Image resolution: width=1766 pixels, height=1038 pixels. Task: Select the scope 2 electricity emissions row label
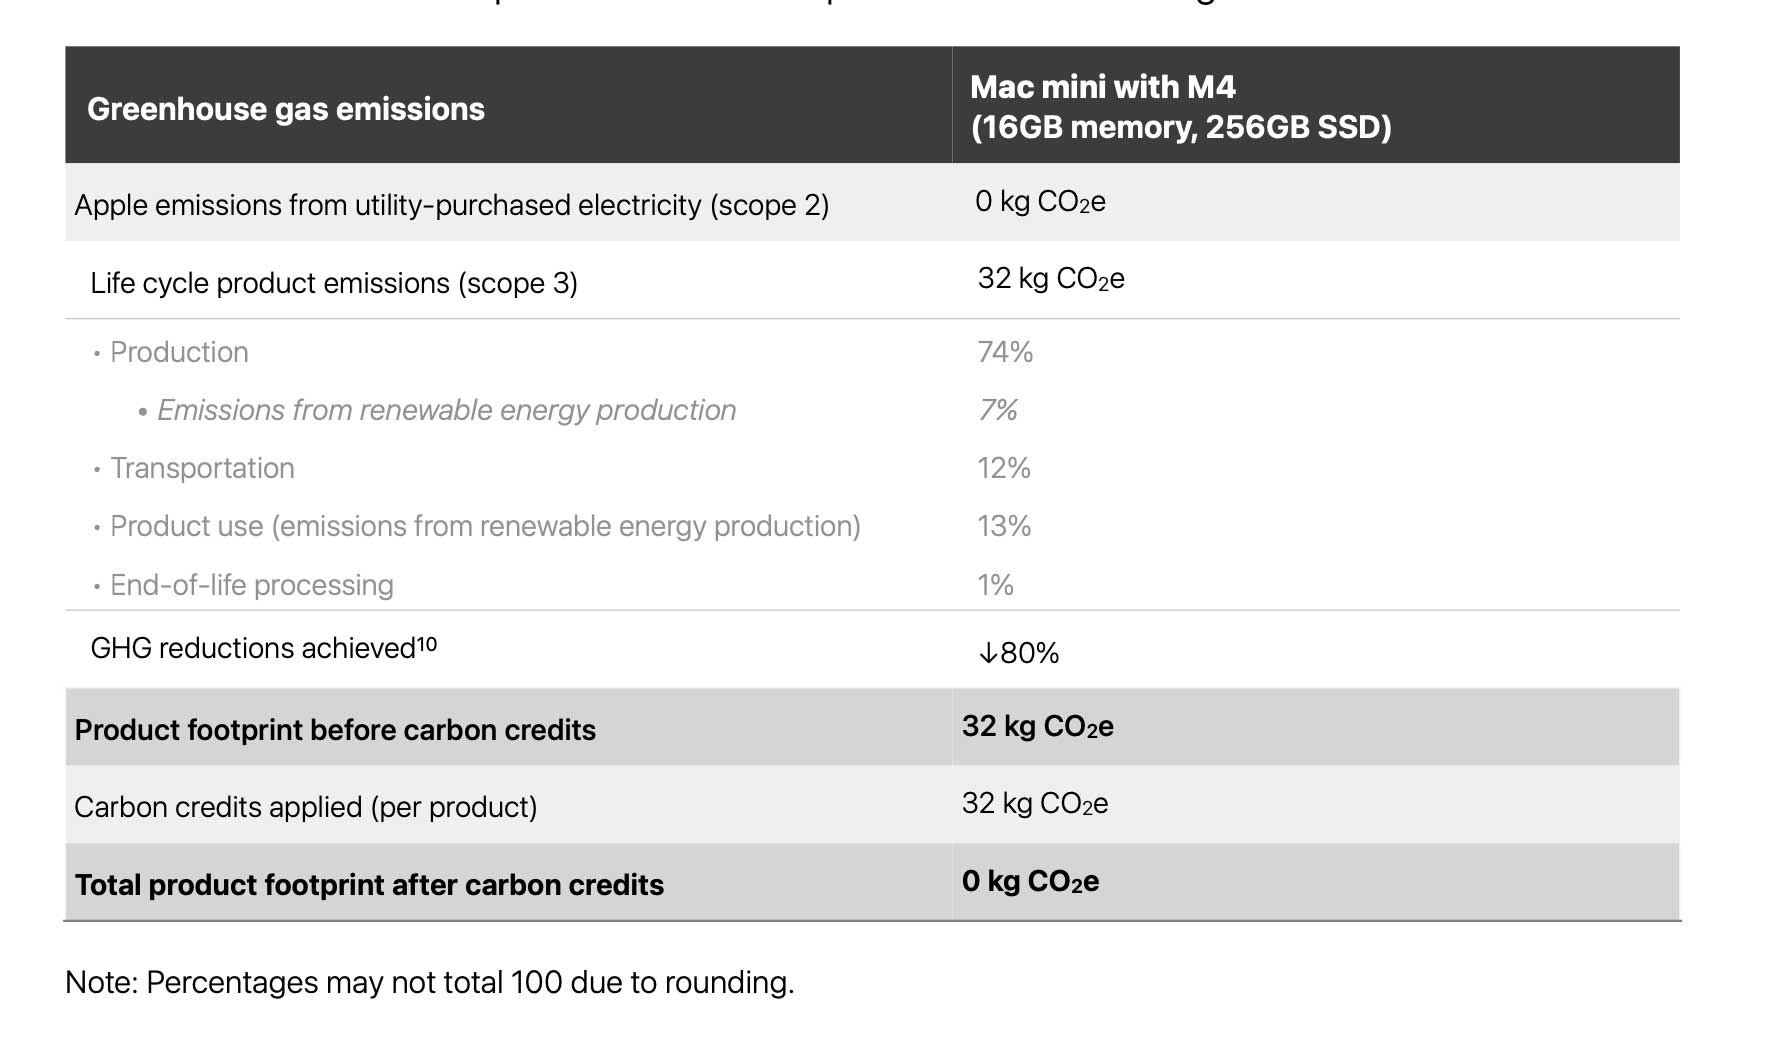(451, 205)
